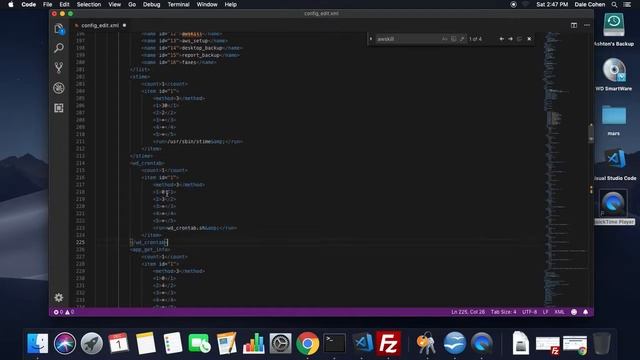640x360 pixels.
Task: Open Terminal from the Dock
Action: tap(335, 343)
